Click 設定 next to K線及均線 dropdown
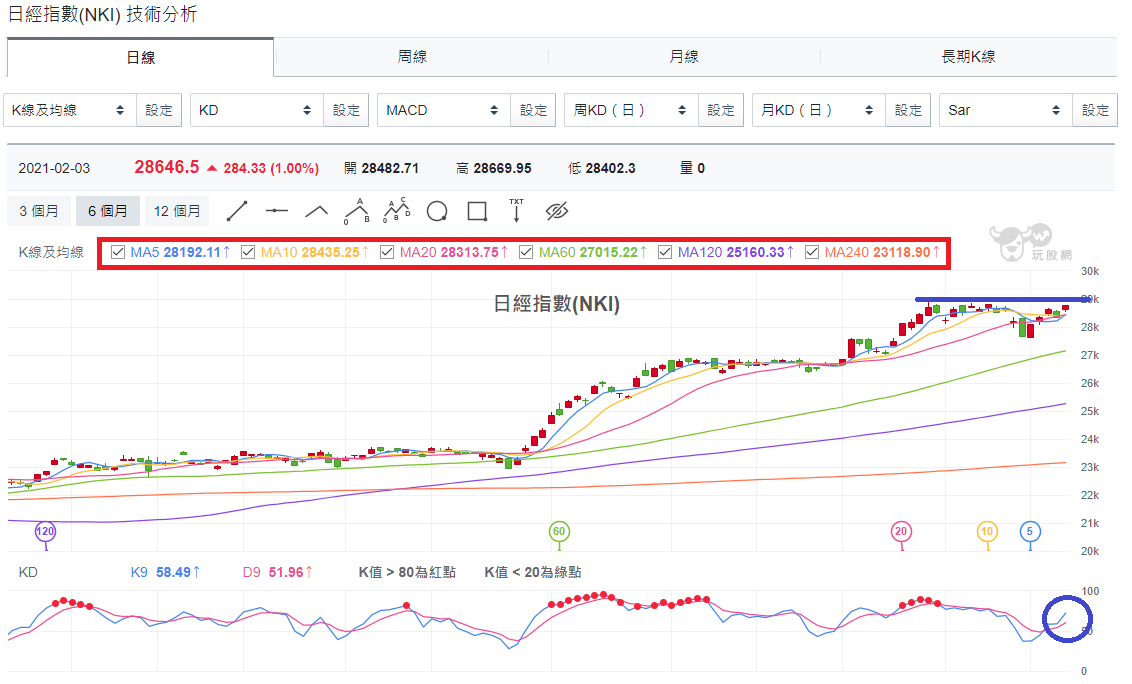This screenshot has height=684, width=1132. point(159,111)
